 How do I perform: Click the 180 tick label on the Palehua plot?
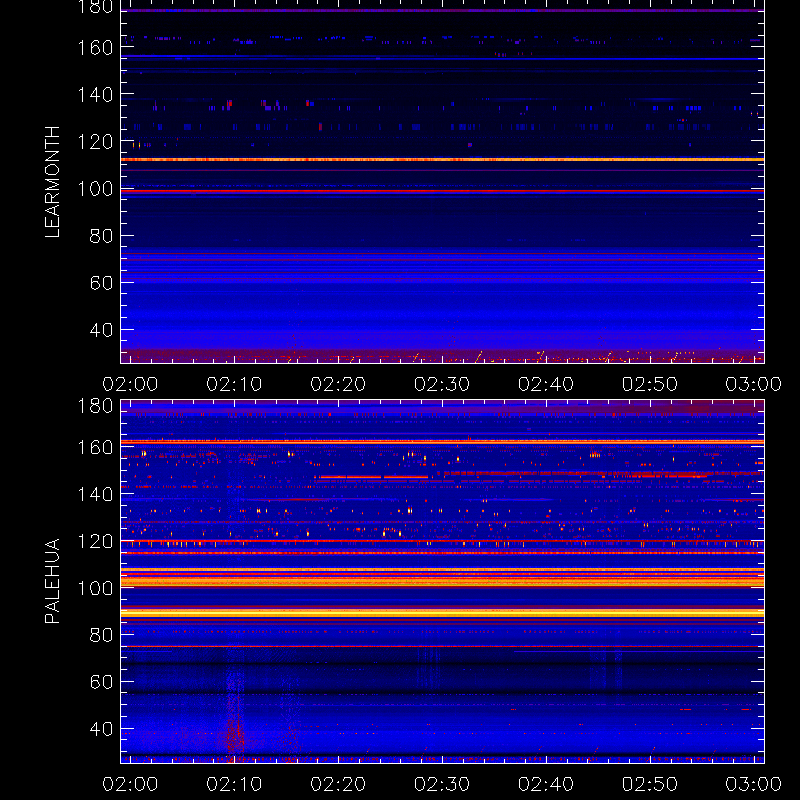(x=95, y=406)
